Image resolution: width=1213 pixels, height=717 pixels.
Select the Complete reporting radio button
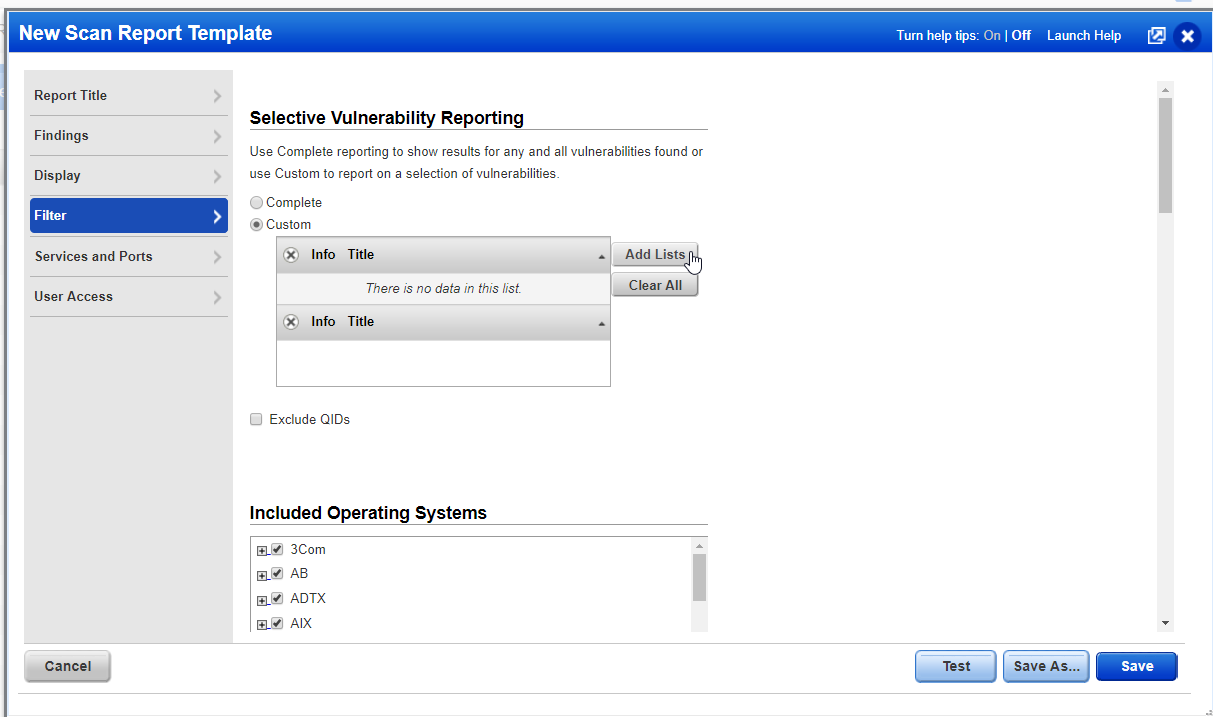click(256, 202)
